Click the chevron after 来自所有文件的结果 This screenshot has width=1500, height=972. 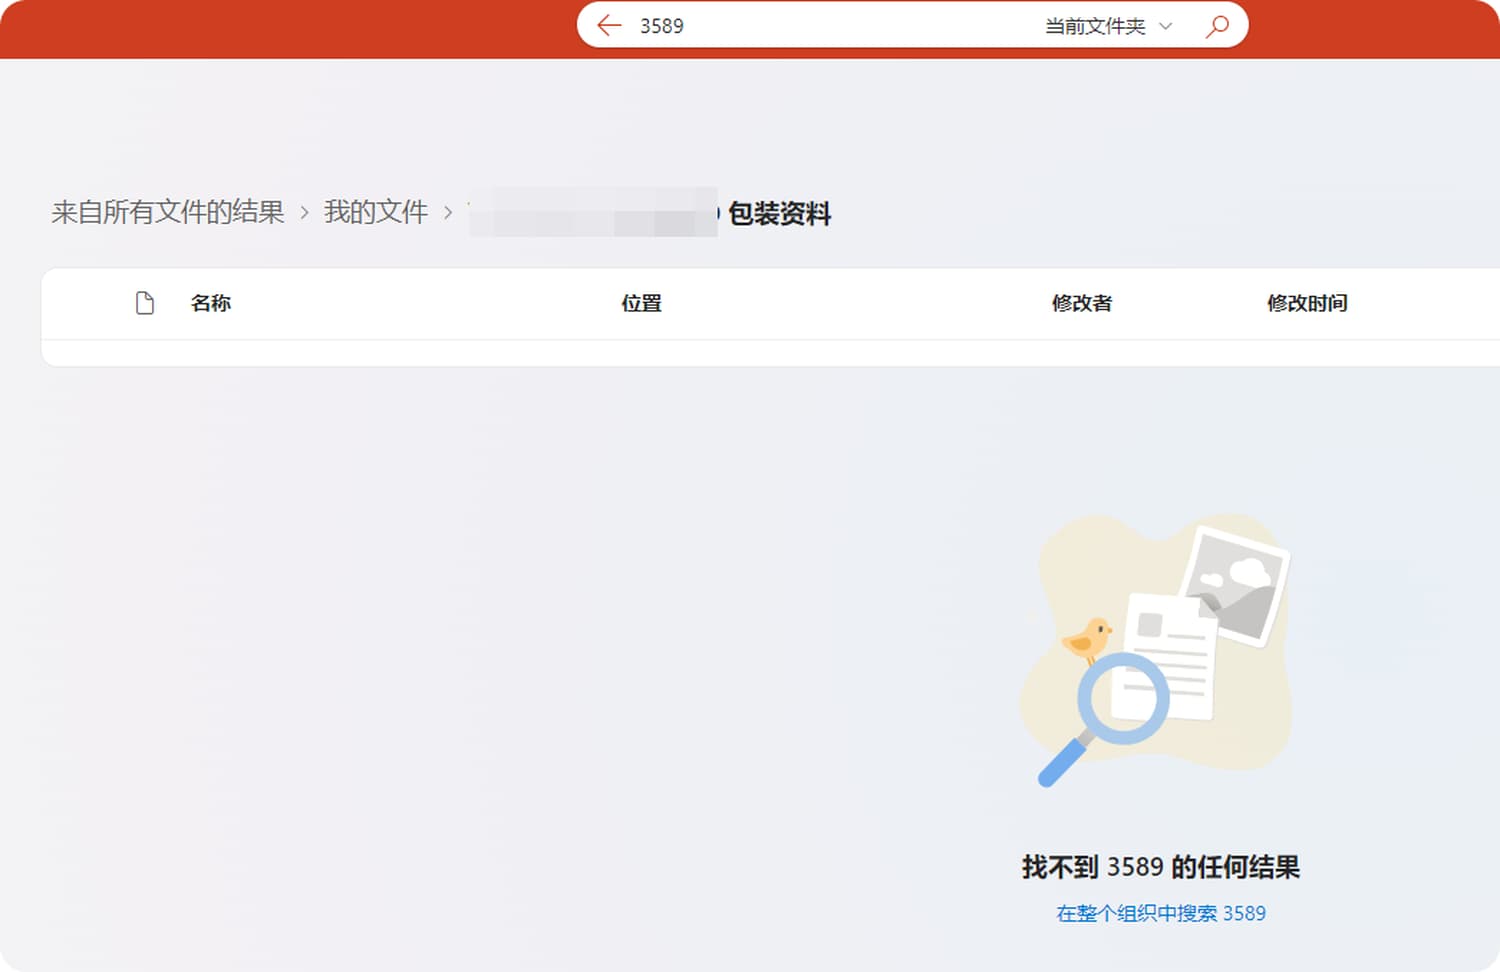tap(304, 213)
